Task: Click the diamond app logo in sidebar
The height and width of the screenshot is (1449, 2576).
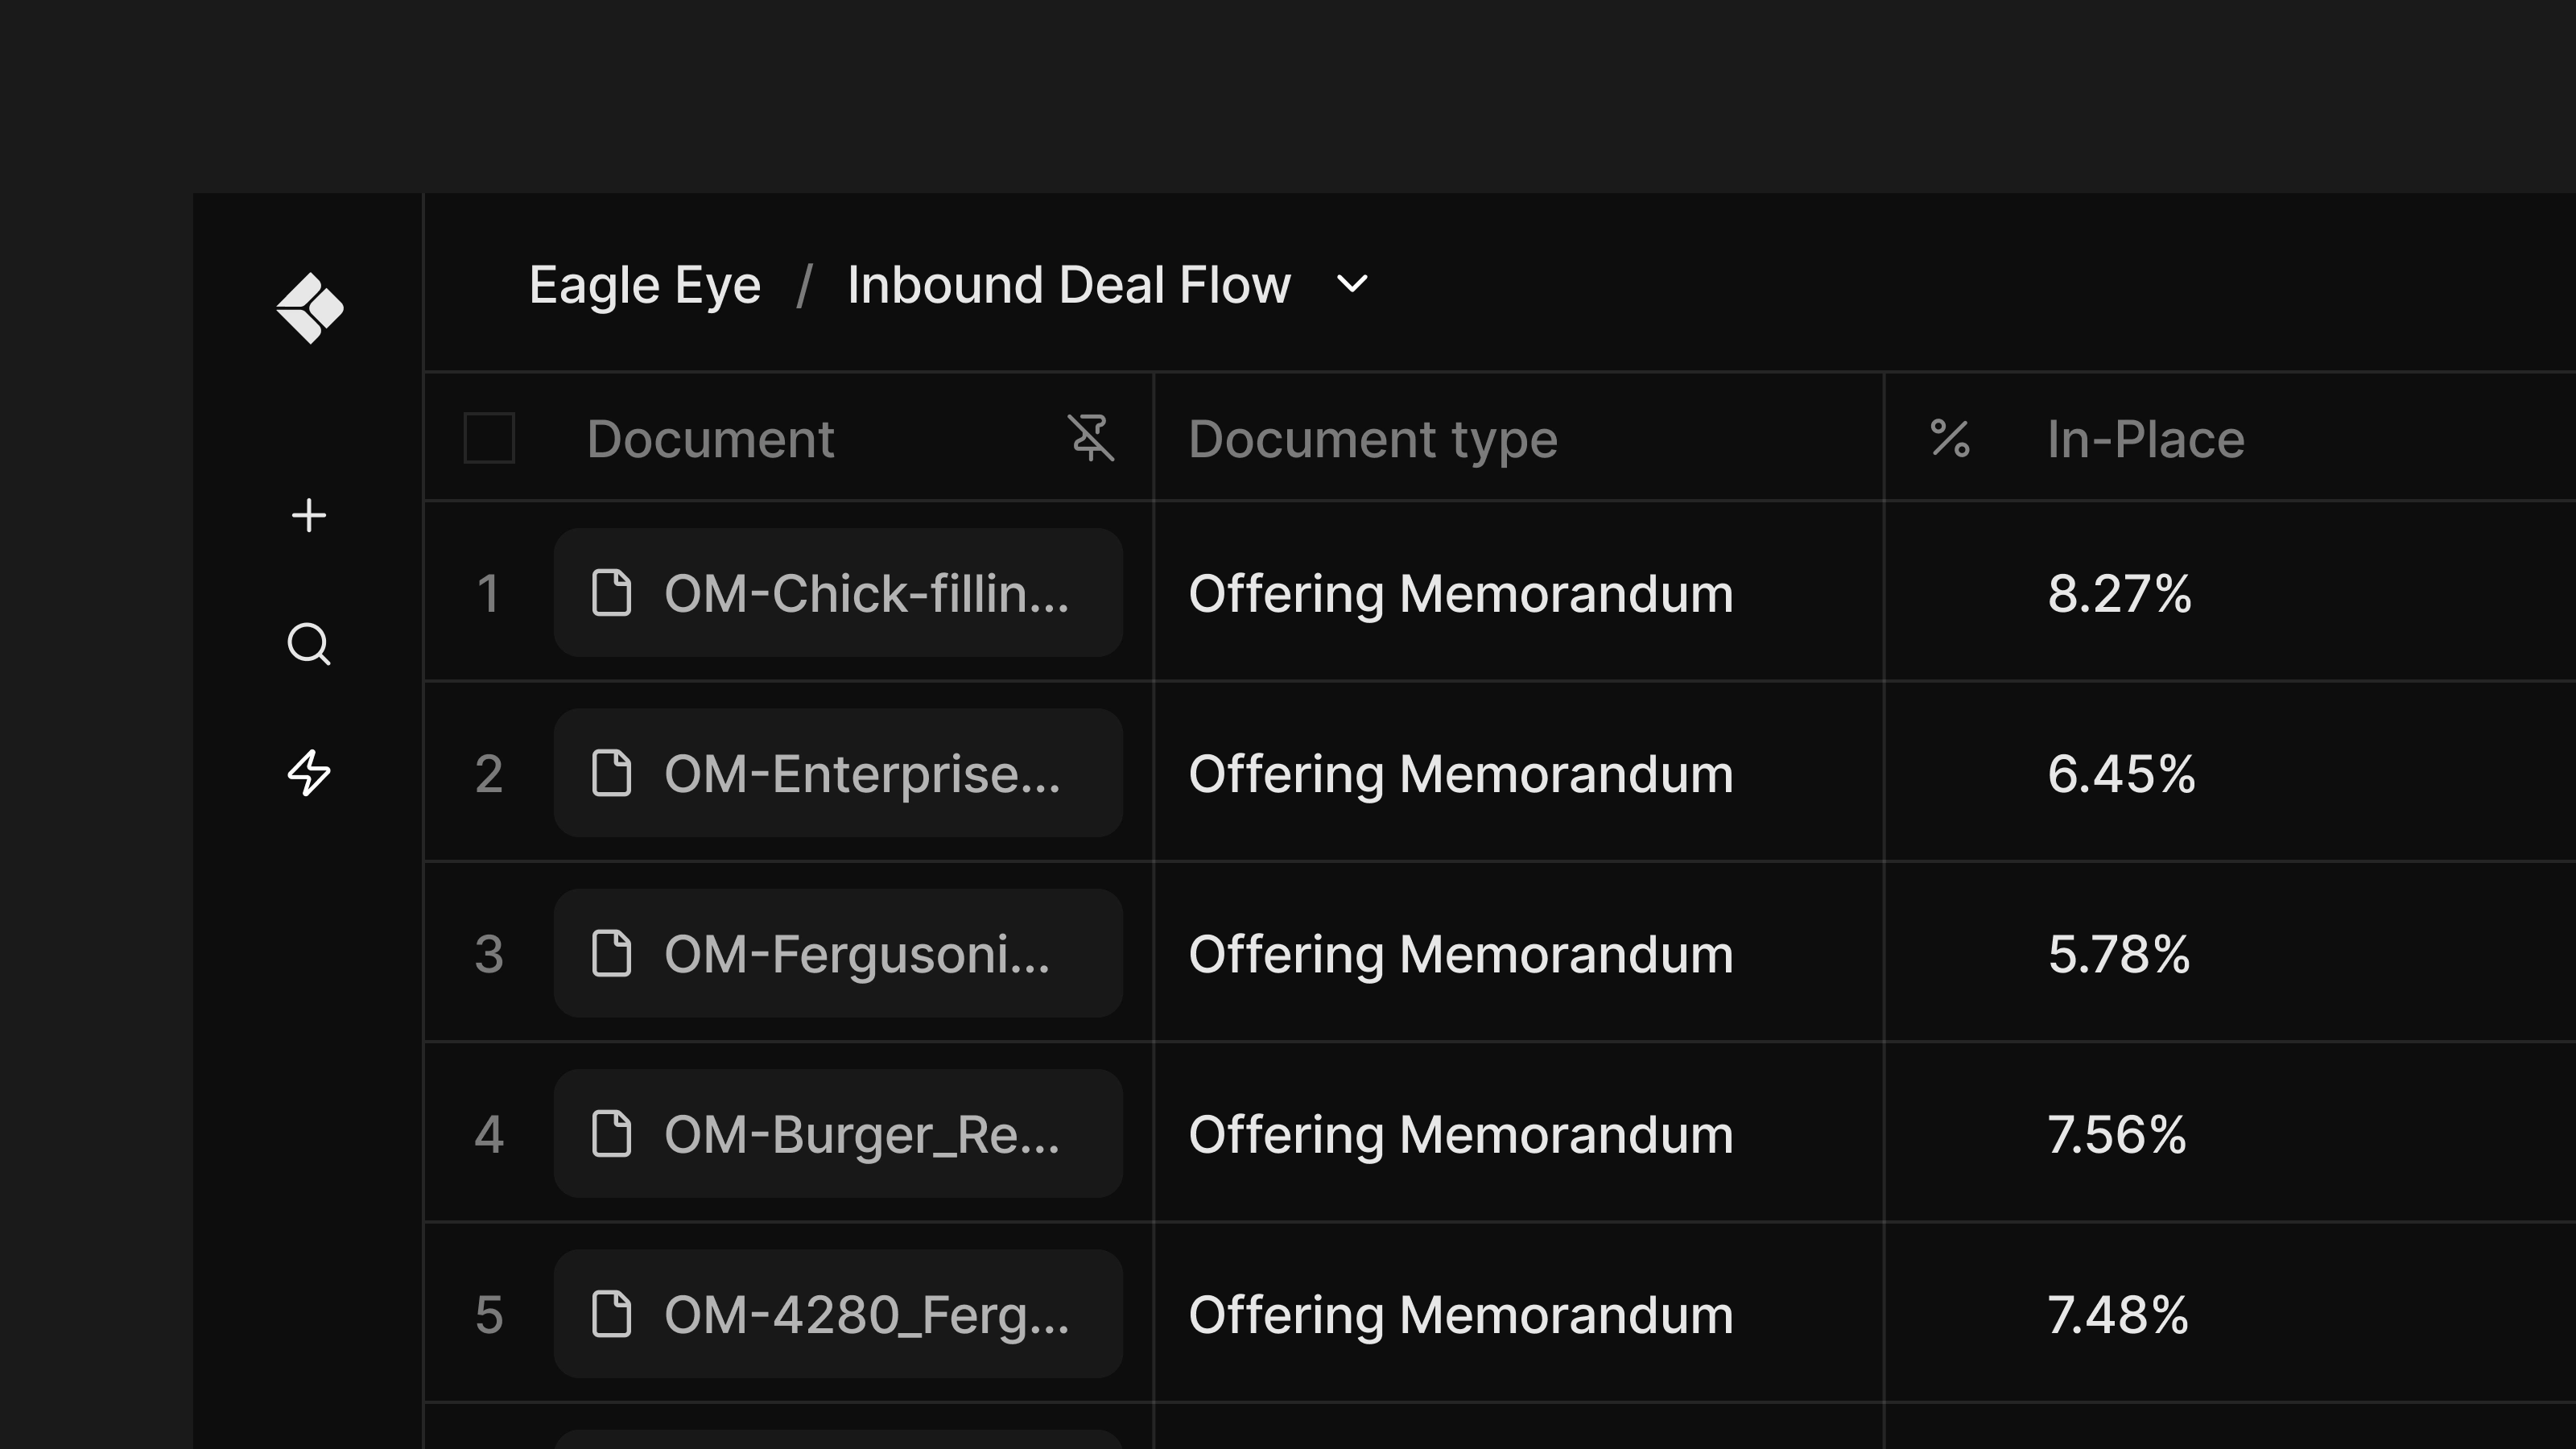Action: [310, 308]
